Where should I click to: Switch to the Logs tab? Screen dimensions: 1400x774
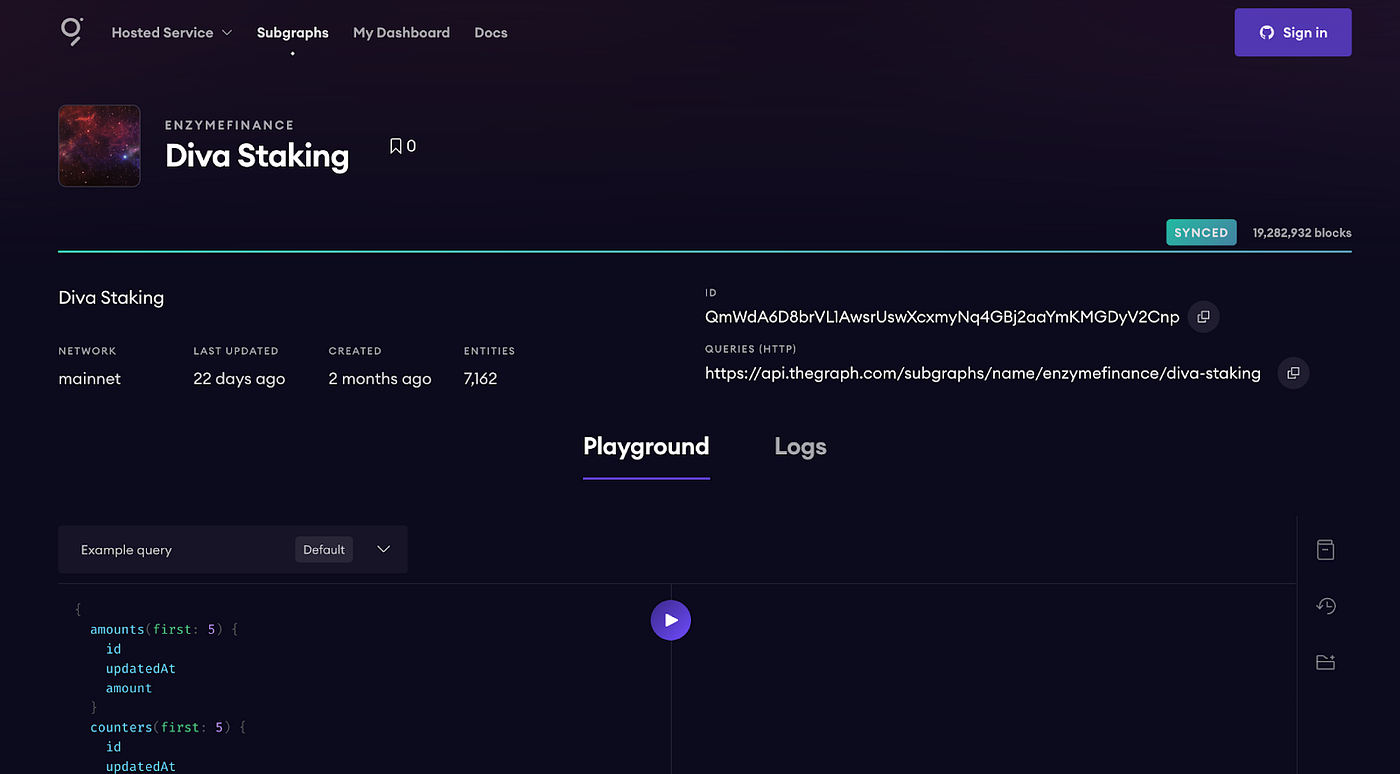[799, 447]
